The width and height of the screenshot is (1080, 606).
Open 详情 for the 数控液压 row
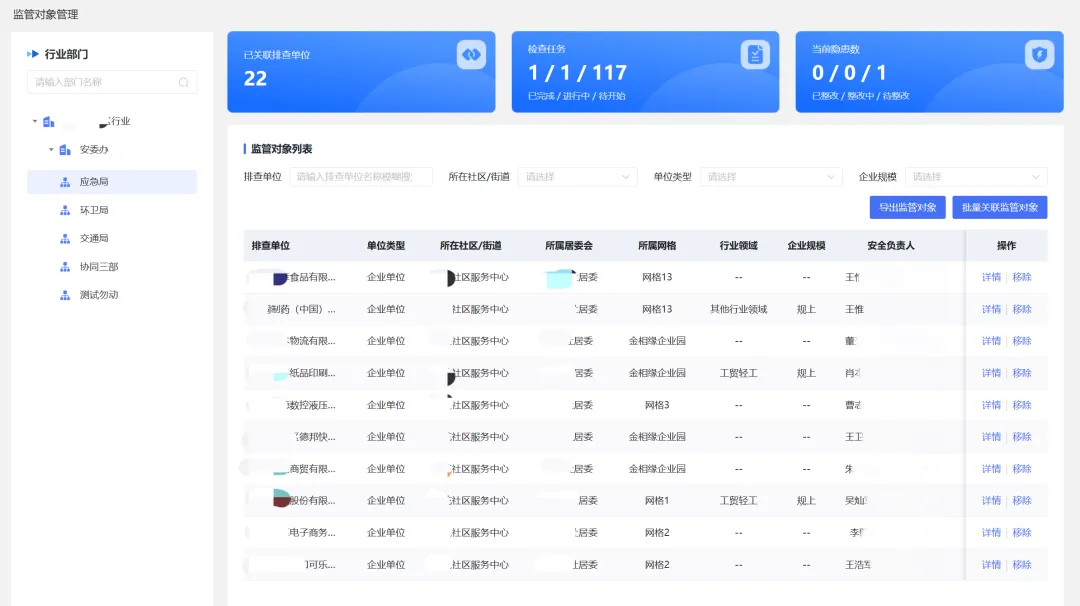click(x=991, y=405)
